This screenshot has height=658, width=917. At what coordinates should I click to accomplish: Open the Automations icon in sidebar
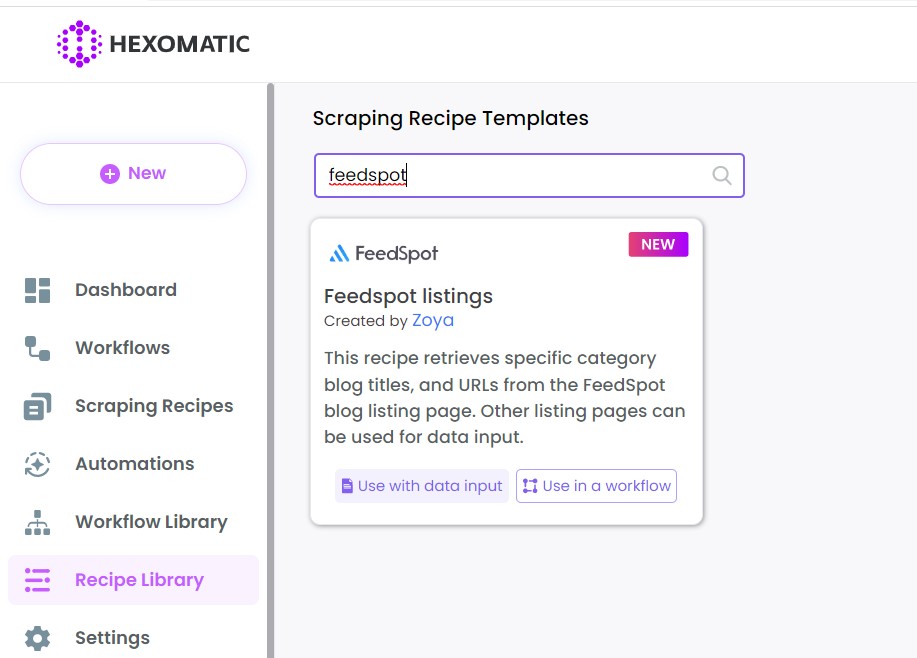[37, 464]
